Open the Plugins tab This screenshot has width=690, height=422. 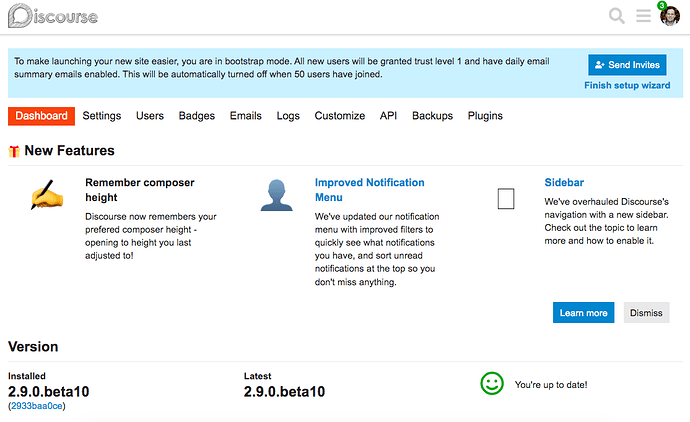point(485,116)
